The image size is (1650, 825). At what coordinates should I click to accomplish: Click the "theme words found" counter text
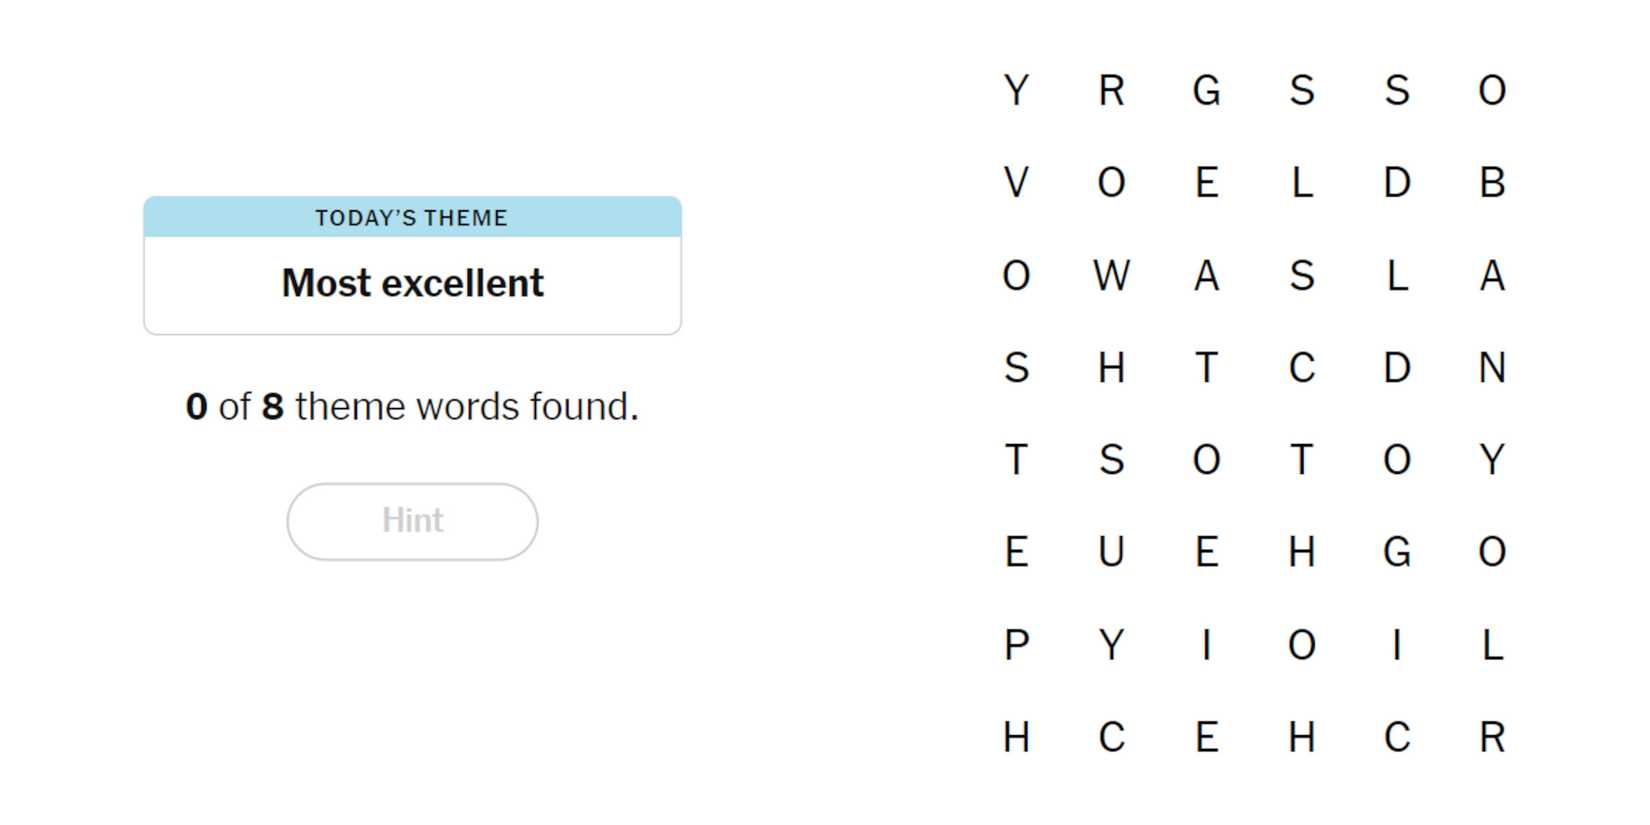click(412, 407)
